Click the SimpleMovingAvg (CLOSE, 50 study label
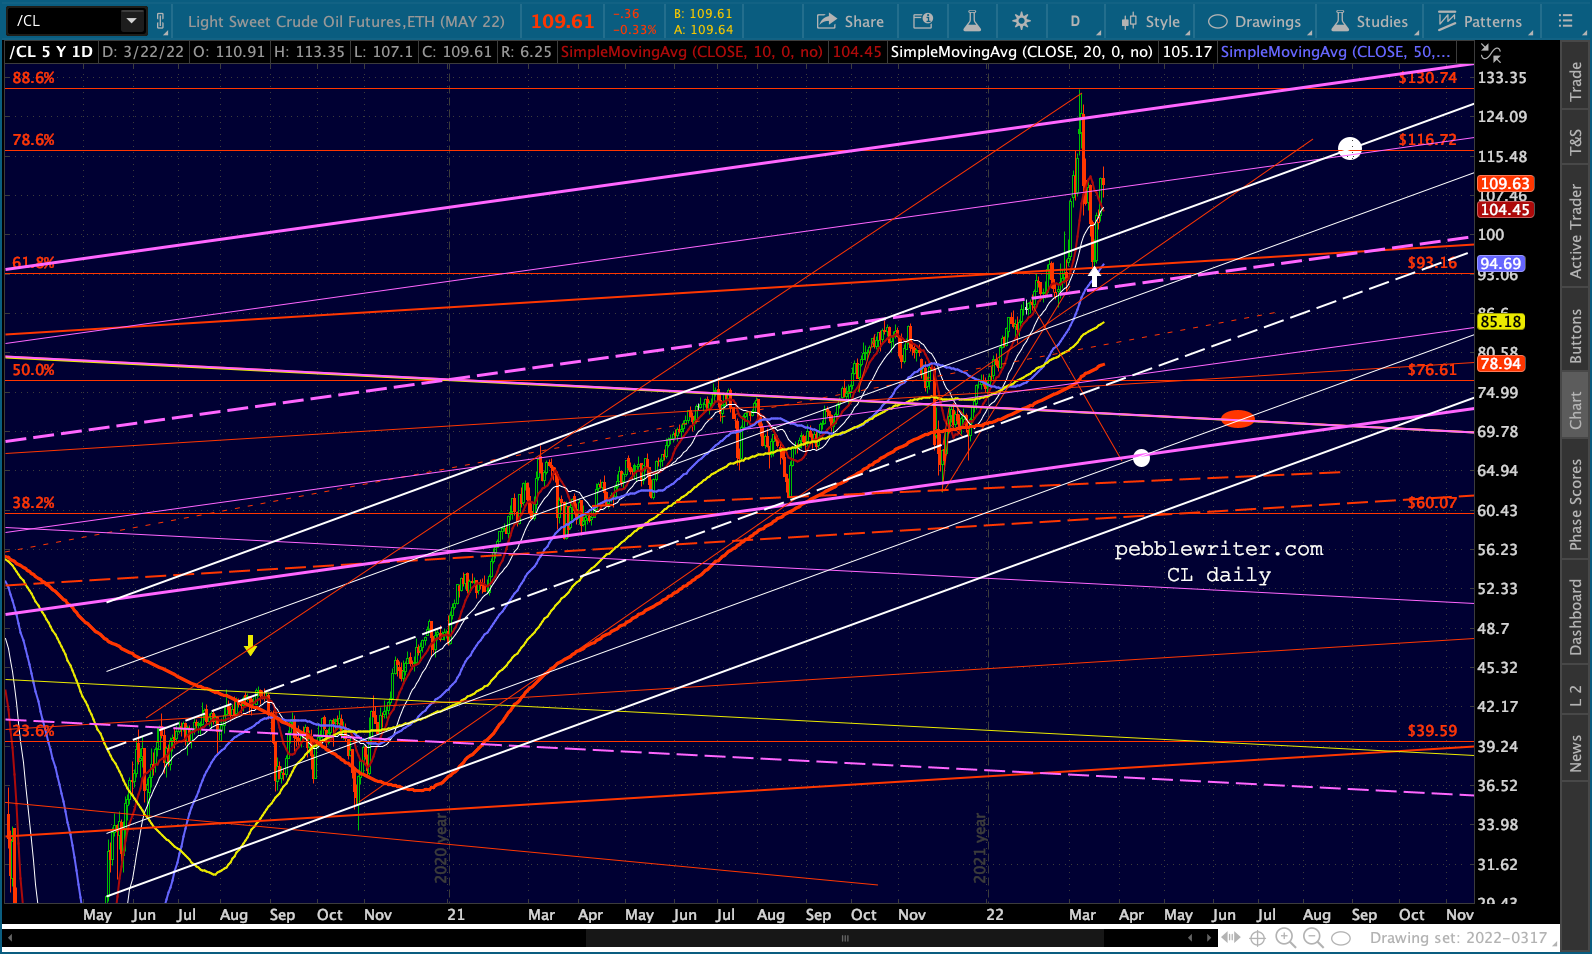 pyautogui.click(x=1335, y=52)
